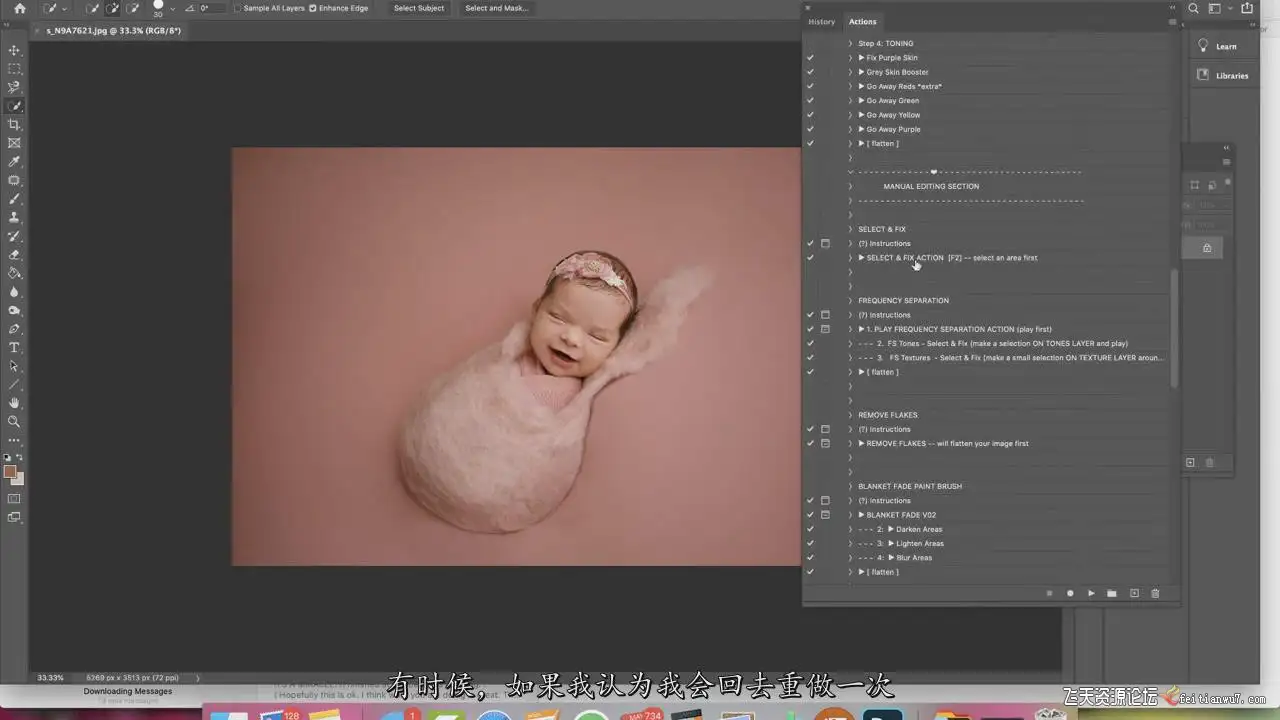The width and height of the screenshot is (1280, 720).
Task: Toggle checkmark for Fix Purple Skin action
Action: point(810,58)
